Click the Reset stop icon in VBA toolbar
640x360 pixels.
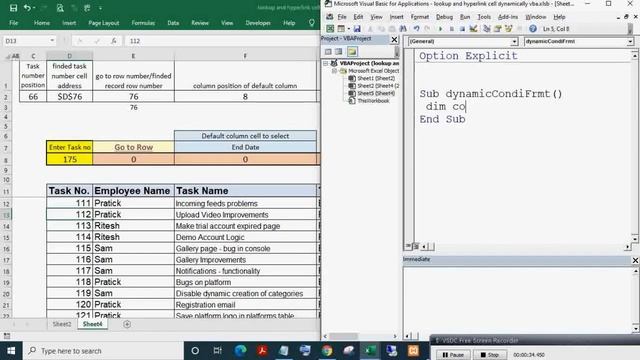(x=462, y=29)
